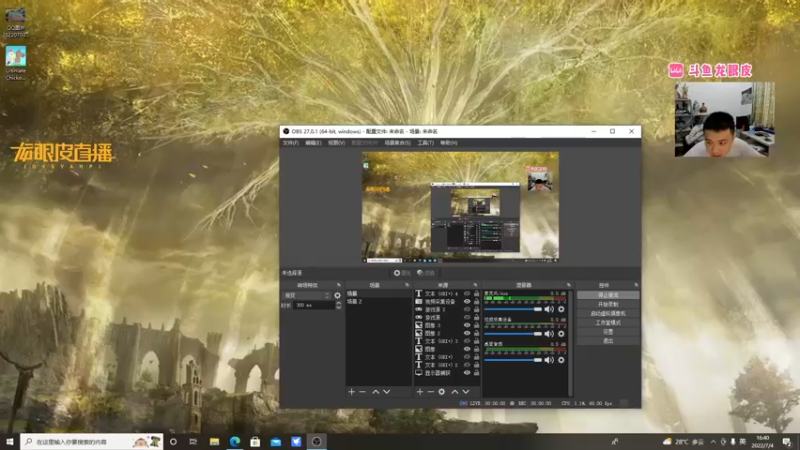Click the 开始录制 button
Screen dimensions: 800x450
608,304
